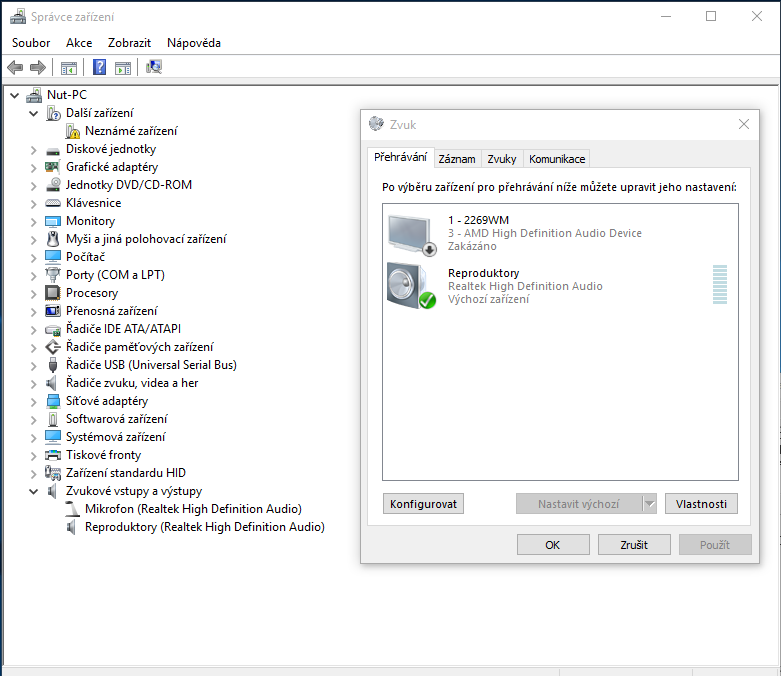Viewport: 784px width, 676px height.
Task: Click the mouse icon for Myši a jiná polohovací zařízení
Action: (x=53, y=238)
